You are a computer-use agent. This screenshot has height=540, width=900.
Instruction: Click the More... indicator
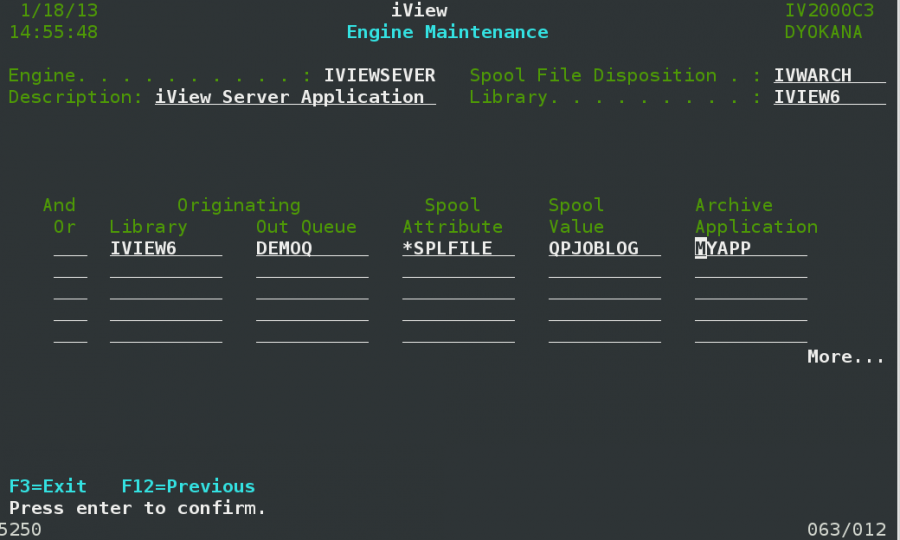pyautogui.click(x=846, y=357)
